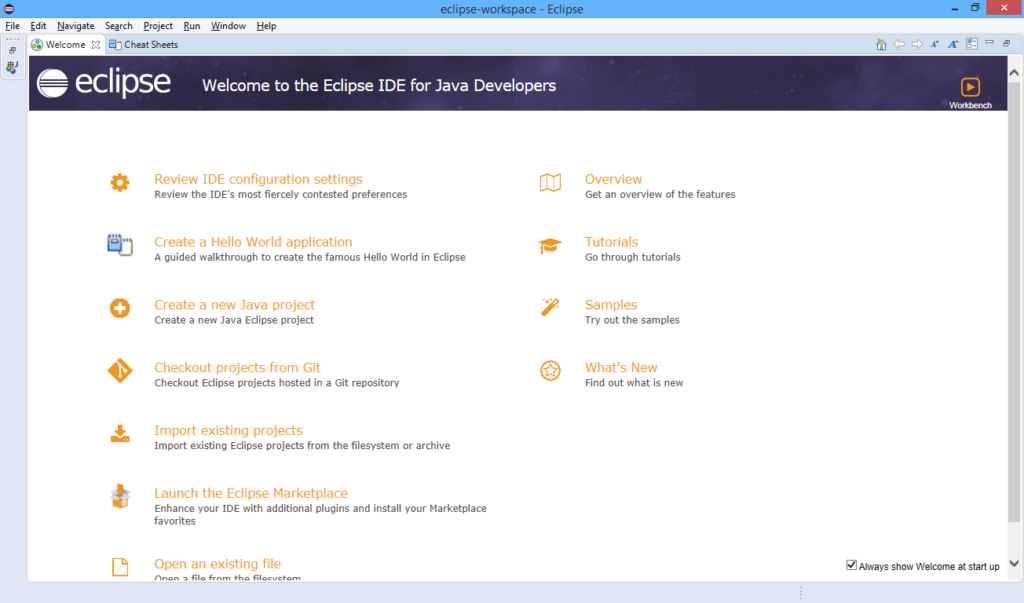
Task: Click the star icon for What's New
Action: click(550, 370)
